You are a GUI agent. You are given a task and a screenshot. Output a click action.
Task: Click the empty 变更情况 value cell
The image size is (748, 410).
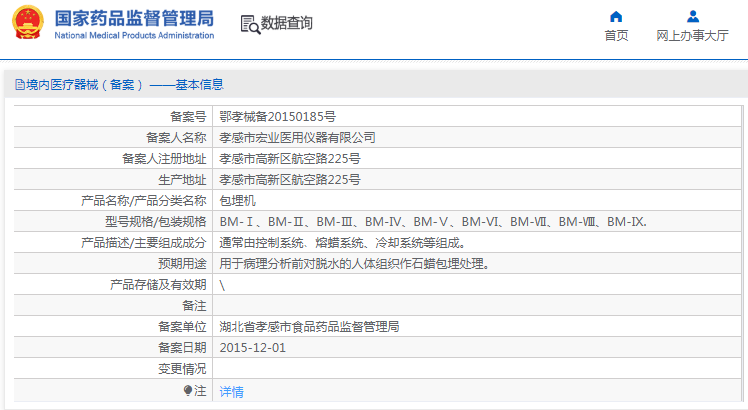click(478, 369)
